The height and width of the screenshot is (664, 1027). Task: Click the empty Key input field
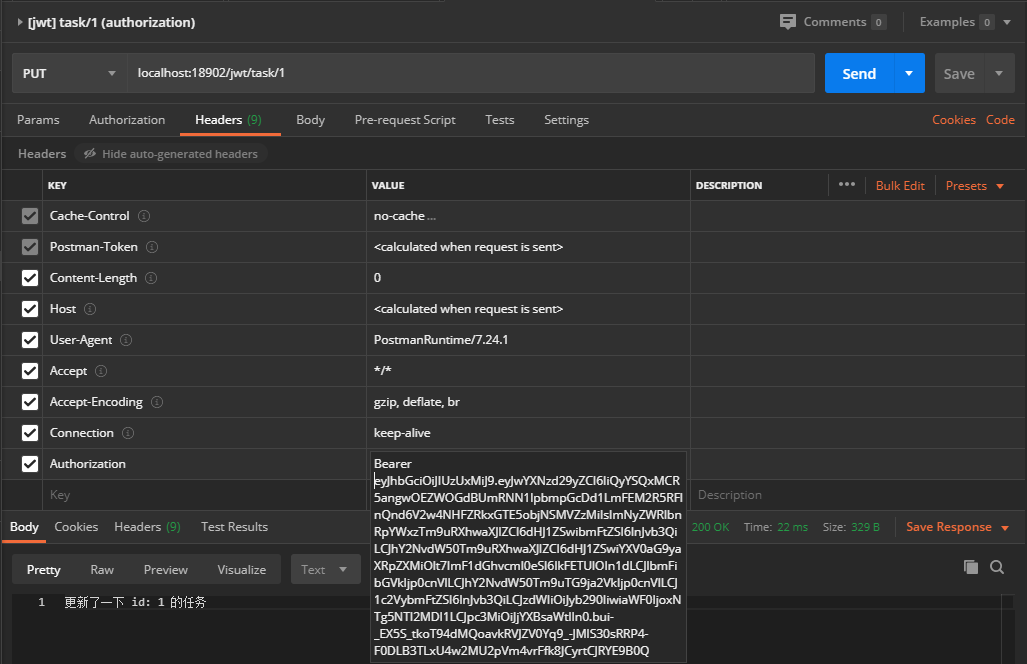point(204,495)
